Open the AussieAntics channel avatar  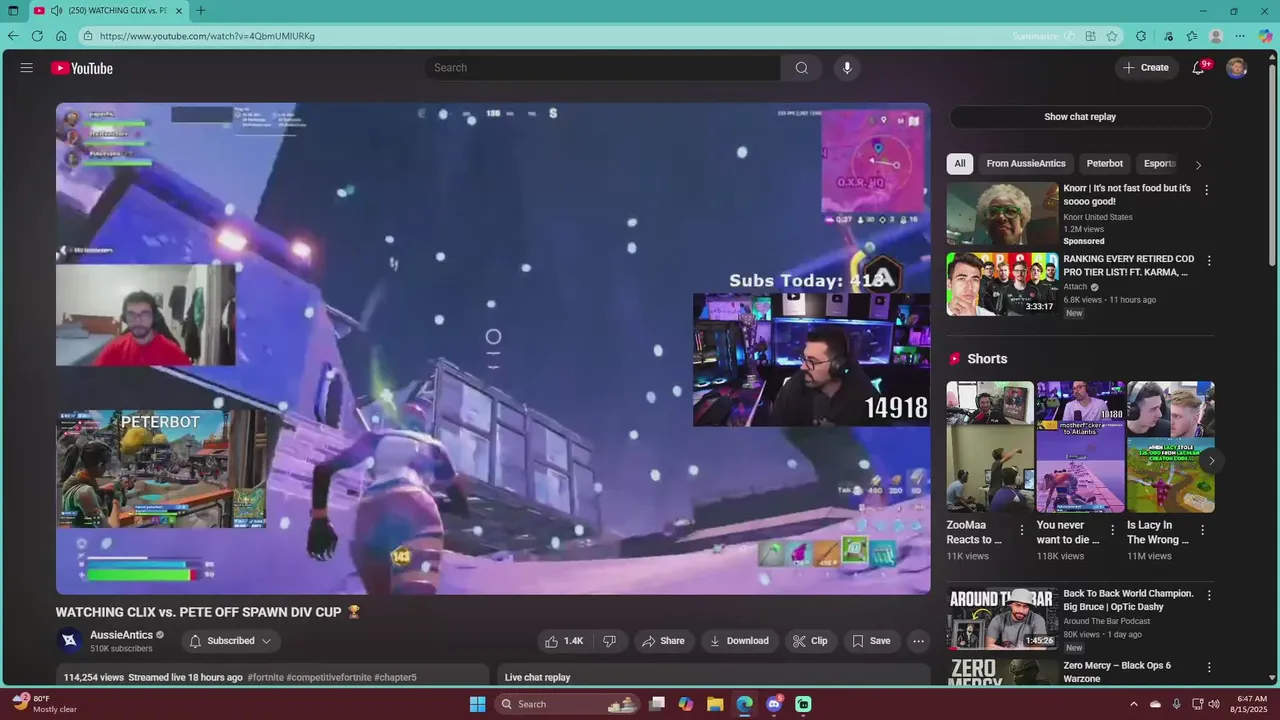(x=69, y=641)
